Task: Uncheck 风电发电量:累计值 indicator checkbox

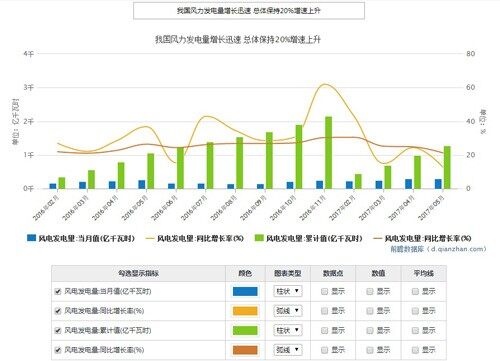Action: tap(58, 330)
